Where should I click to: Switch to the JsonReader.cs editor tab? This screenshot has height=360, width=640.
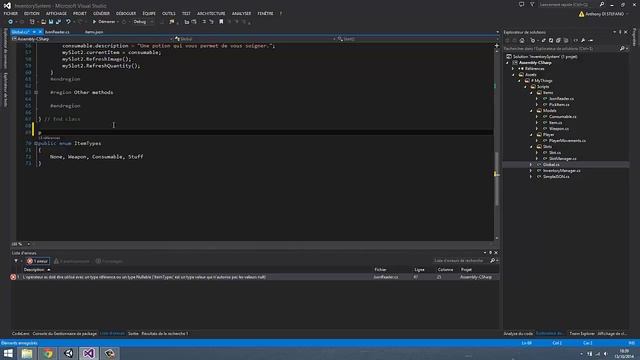tap(57, 32)
